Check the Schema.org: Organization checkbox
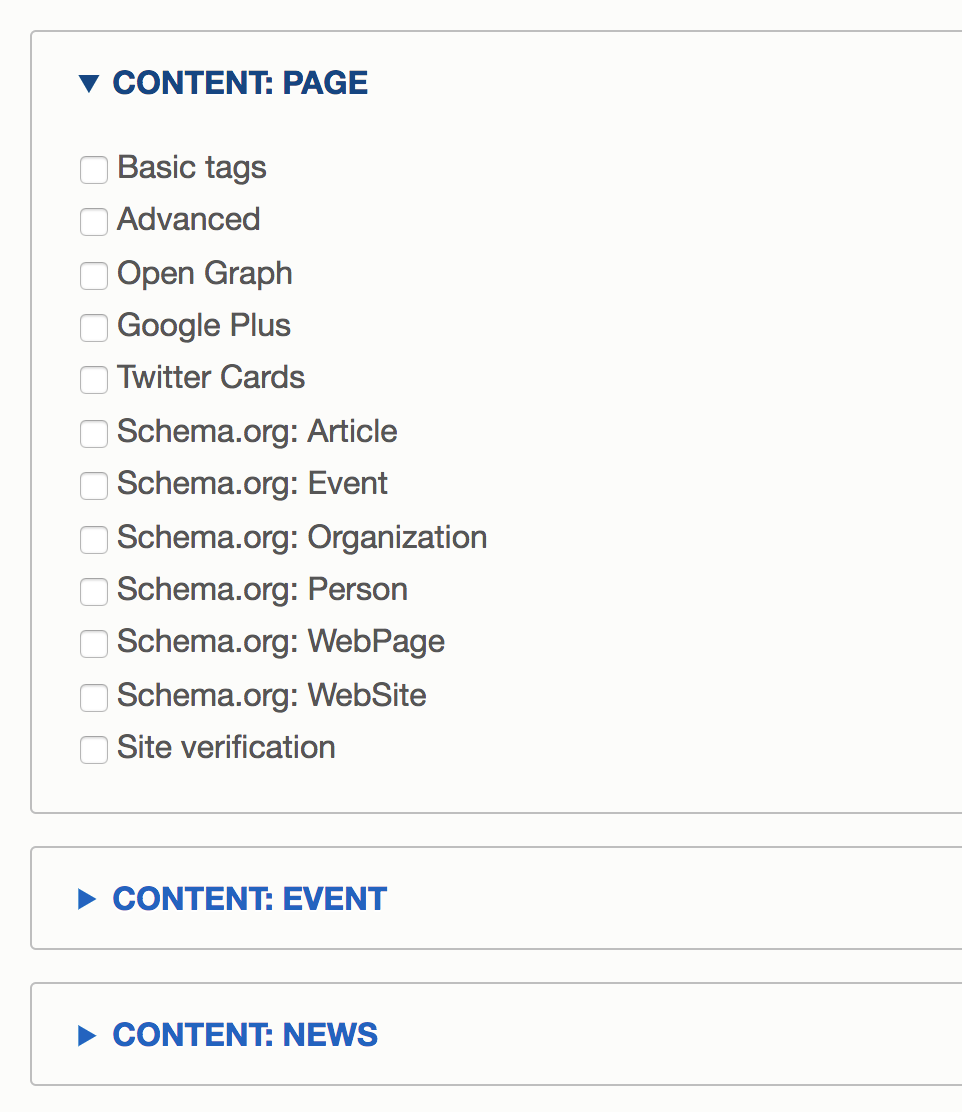 (94, 540)
